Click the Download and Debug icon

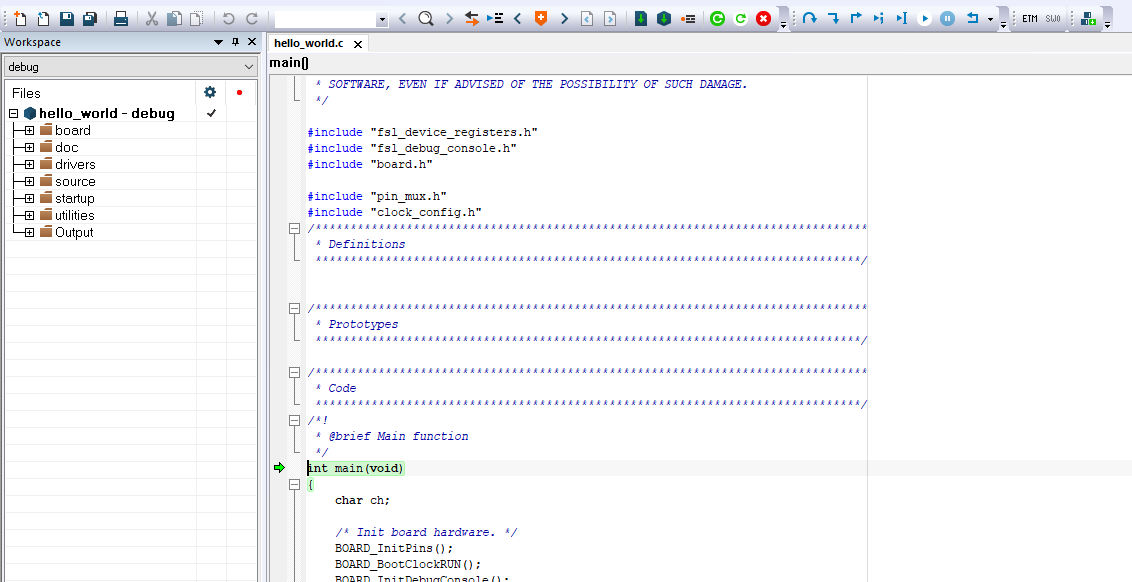[640, 19]
